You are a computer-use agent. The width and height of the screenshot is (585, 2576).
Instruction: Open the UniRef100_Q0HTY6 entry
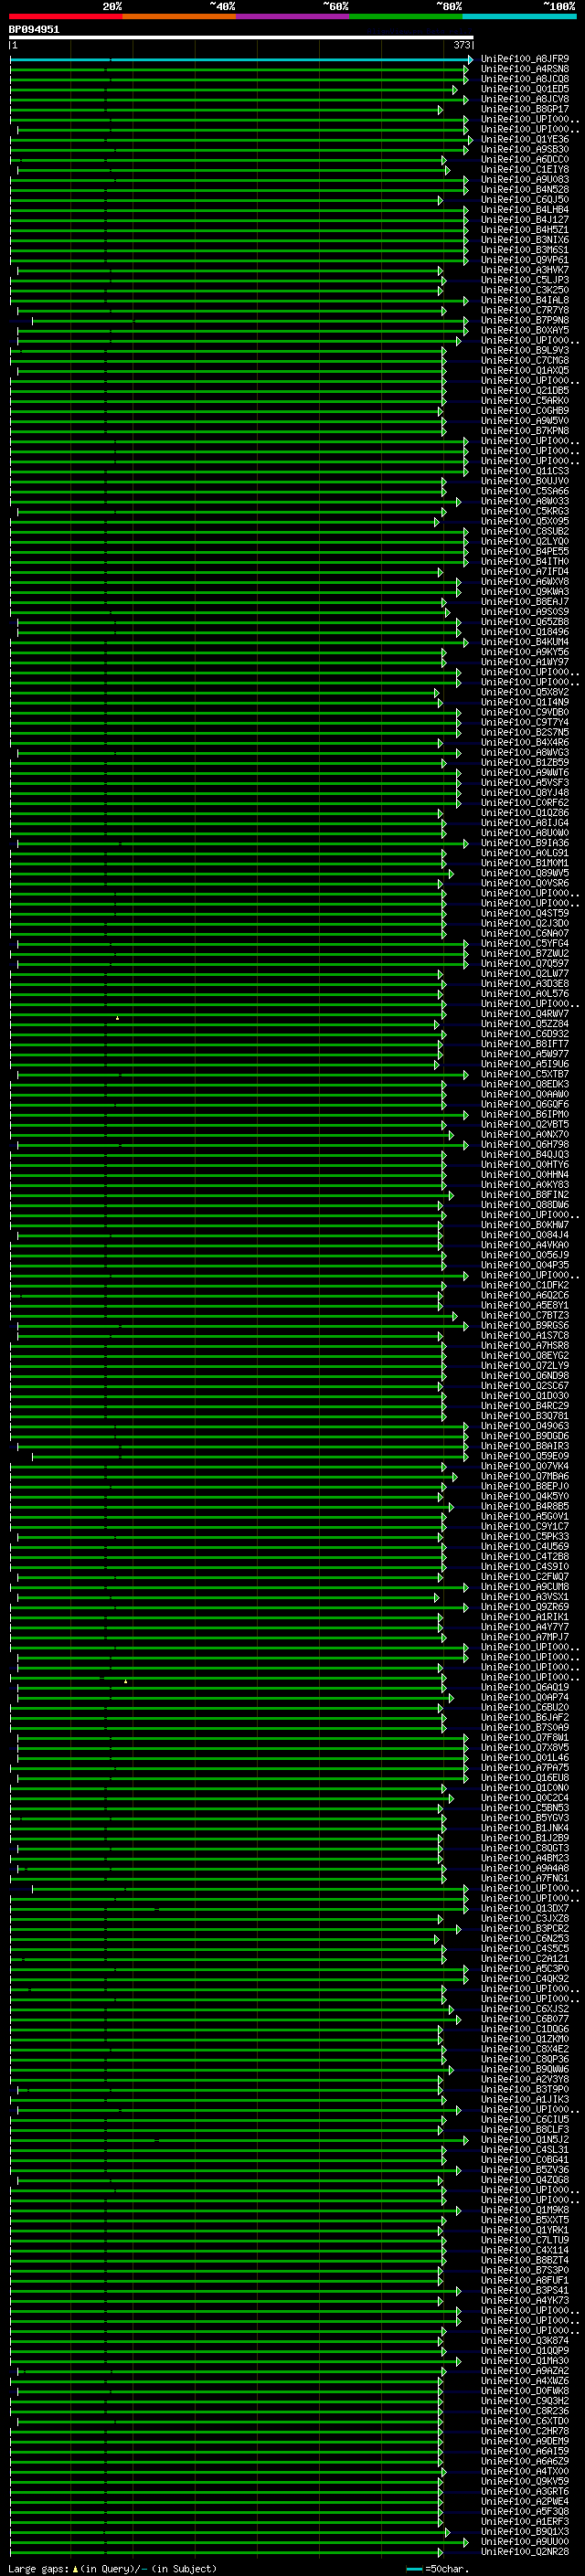click(524, 1165)
